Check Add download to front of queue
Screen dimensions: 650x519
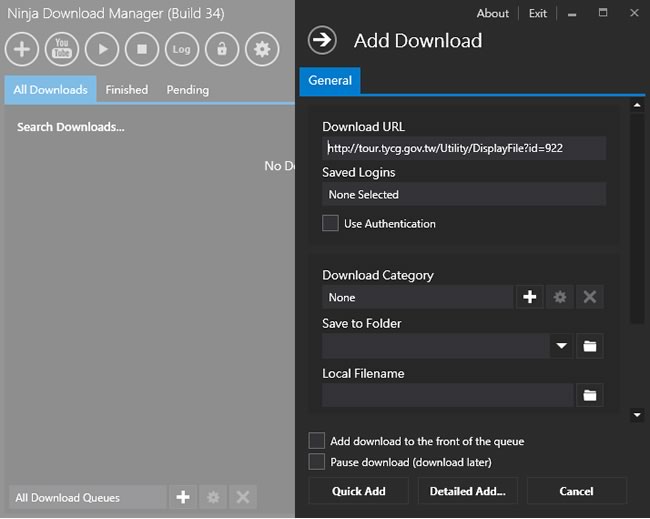pos(316,441)
